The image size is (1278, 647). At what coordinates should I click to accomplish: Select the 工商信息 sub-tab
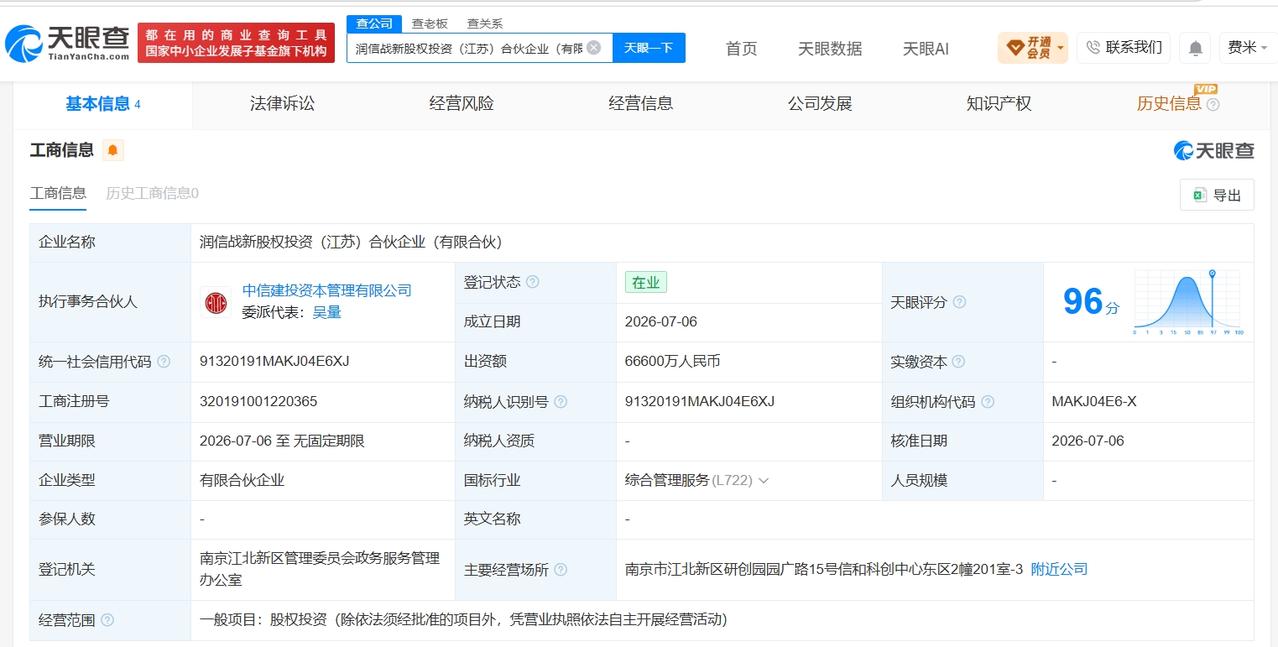(58, 193)
